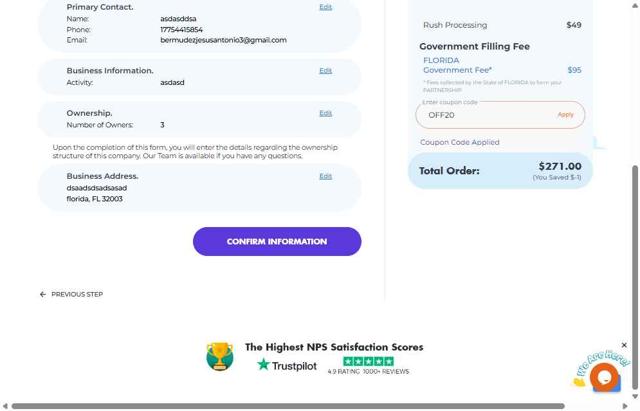Click the Total Order amount $271.00

tap(560, 166)
